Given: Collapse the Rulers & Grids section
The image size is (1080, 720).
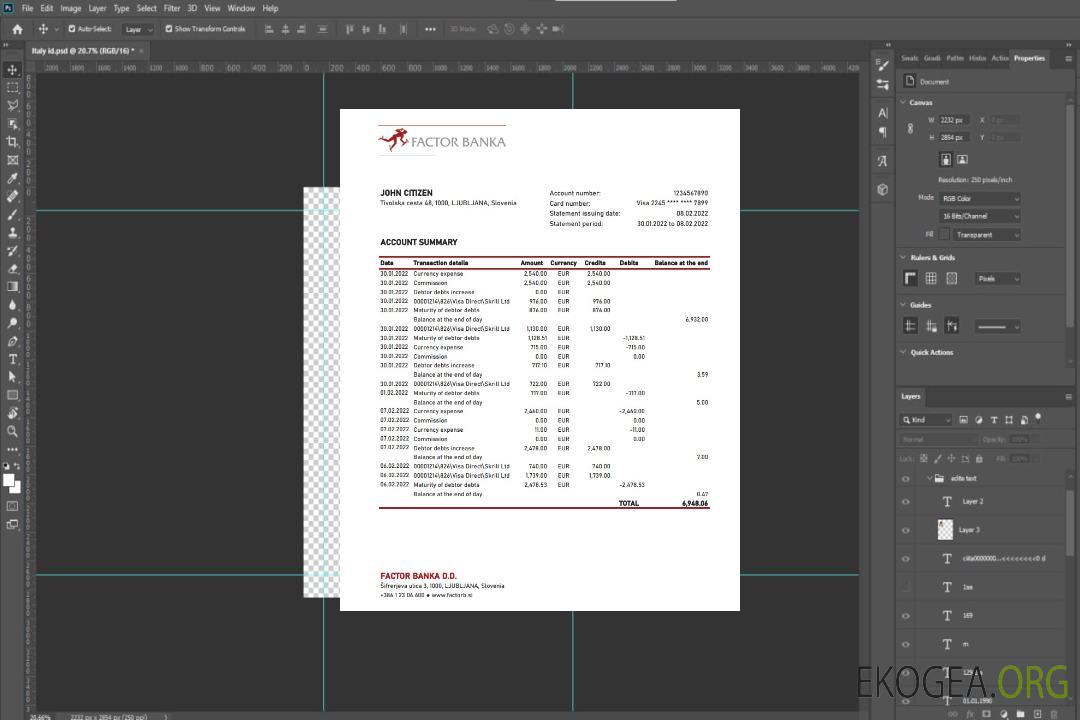Looking at the screenshot, I should 903,258.
